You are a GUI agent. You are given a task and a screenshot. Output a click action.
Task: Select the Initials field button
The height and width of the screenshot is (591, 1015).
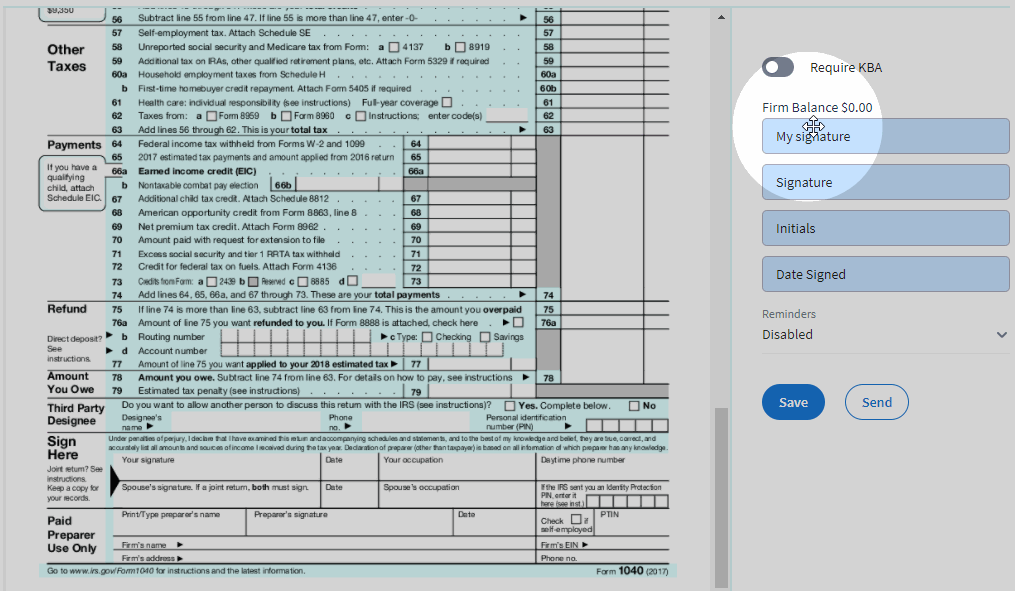click(885, 228)
